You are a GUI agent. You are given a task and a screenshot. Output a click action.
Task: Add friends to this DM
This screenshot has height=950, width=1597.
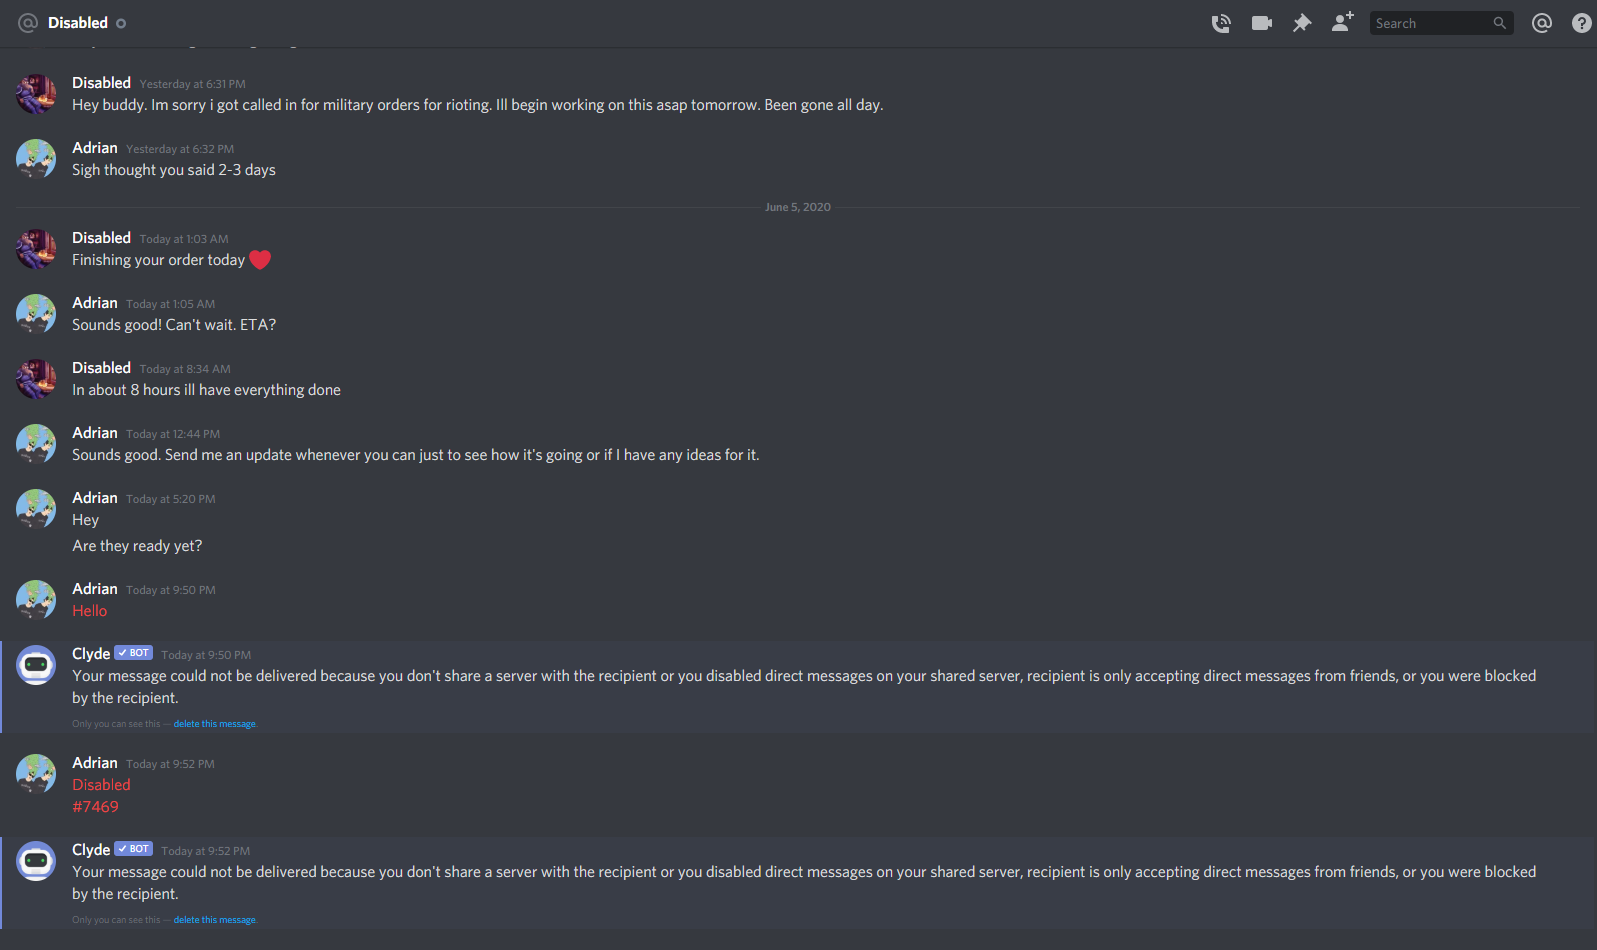click(x=1342, y=22)
